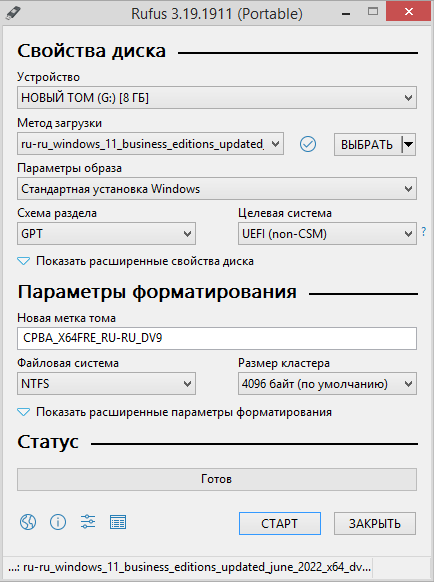Screen dimensions: 434x582
Task: Expand Показать расширенные параметры форматирования
Action: coord(174,412)
